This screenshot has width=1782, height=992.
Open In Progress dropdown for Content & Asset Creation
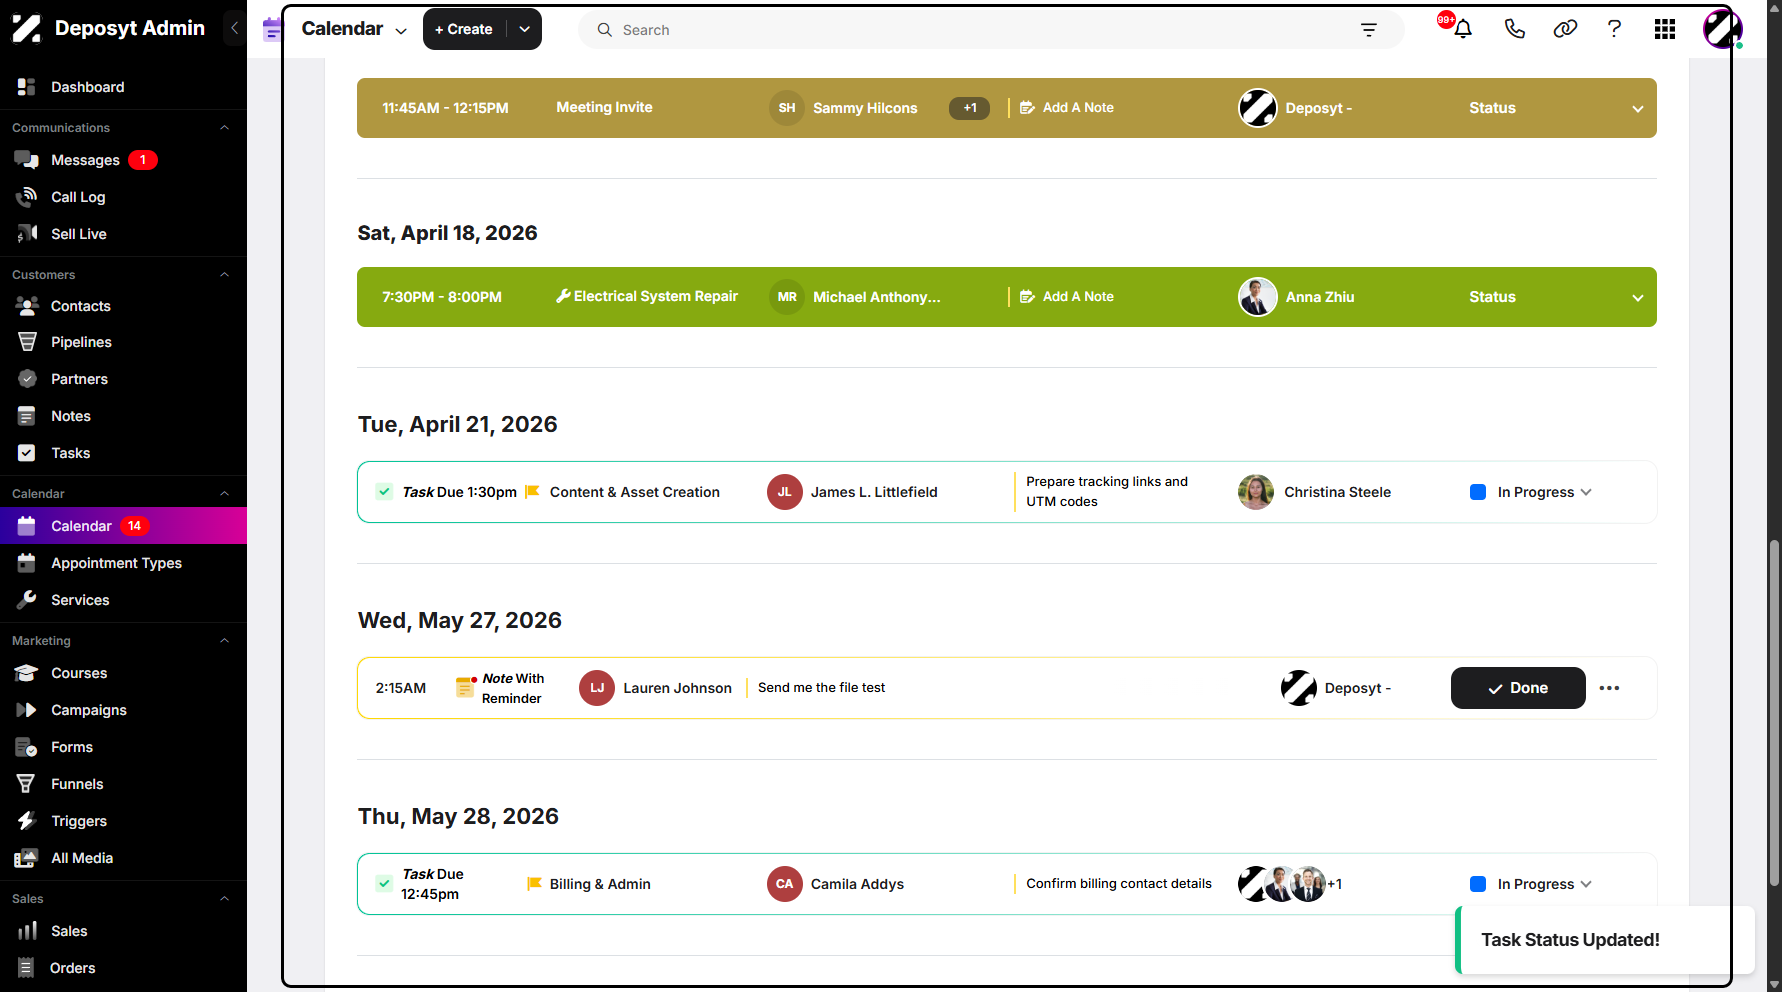click(x=1544, y=492)
